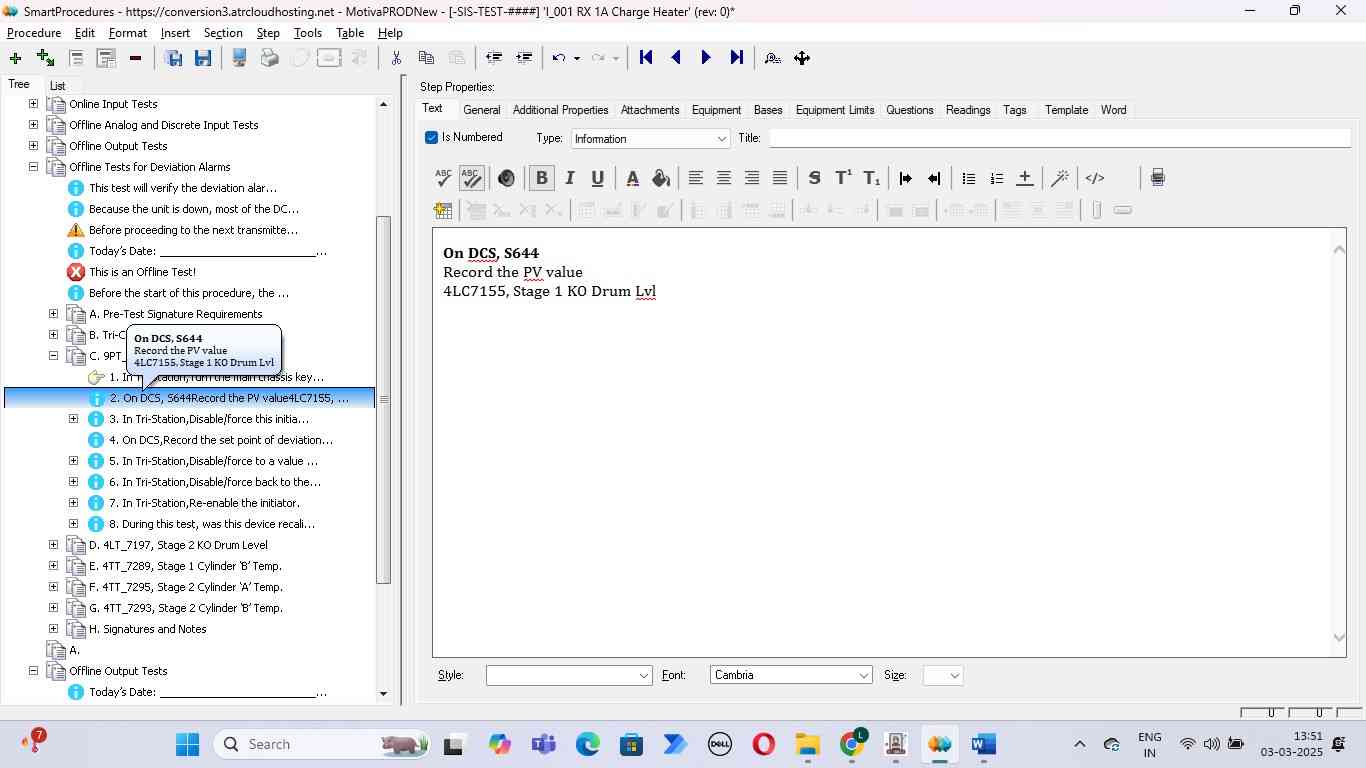Image resolution: width=1366 pixels, height=768 pixels.
Task: Expand H. Signatures and Notes node
Action: pos(53,629)
